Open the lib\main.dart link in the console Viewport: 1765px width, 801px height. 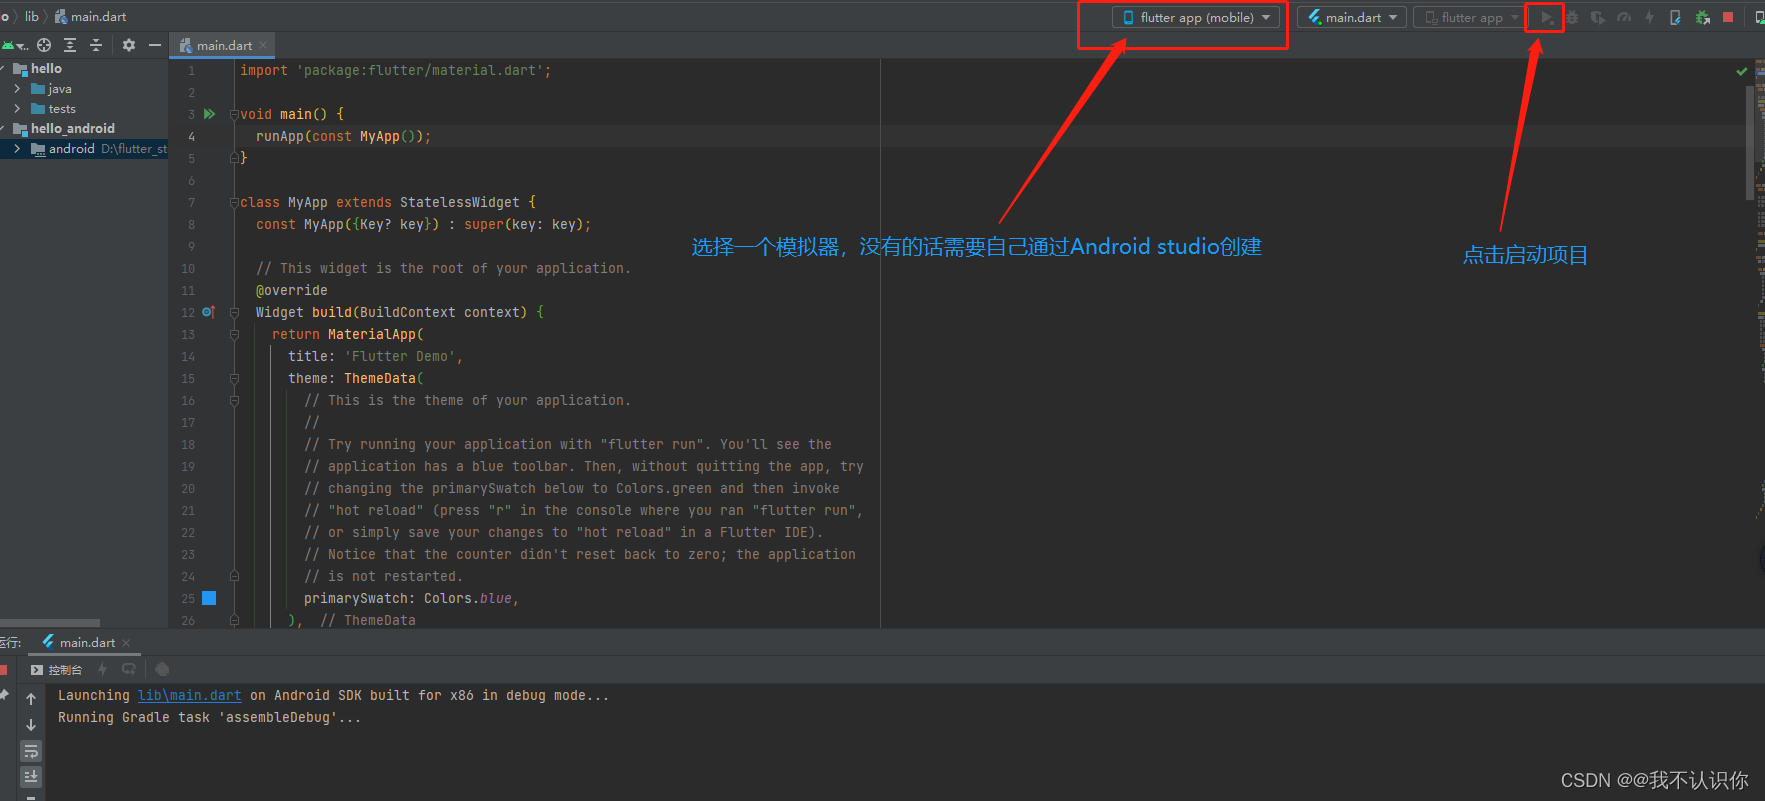[189, 695]
